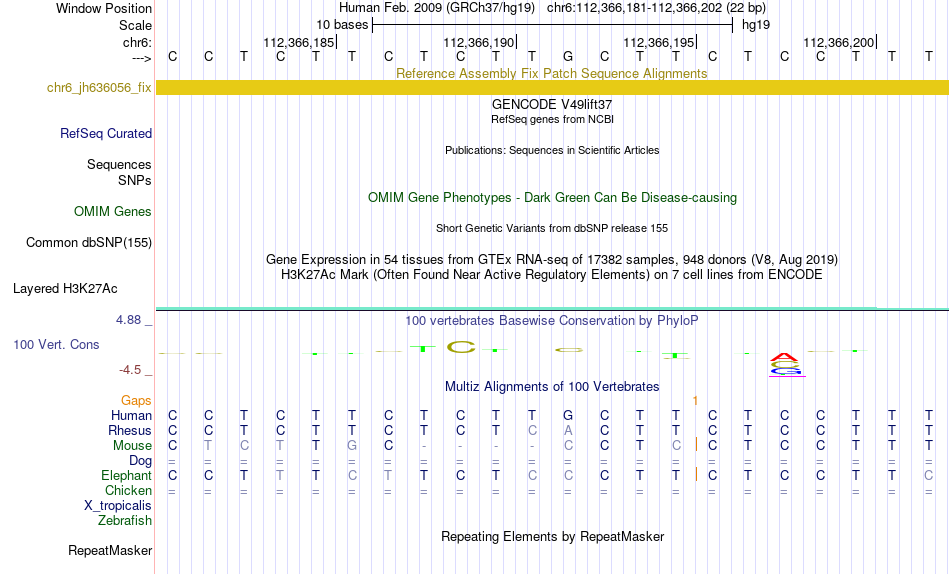The height and width of the screenshot is (574, 950).
Task: Select the Elephant species label
Action: (127, 476)
